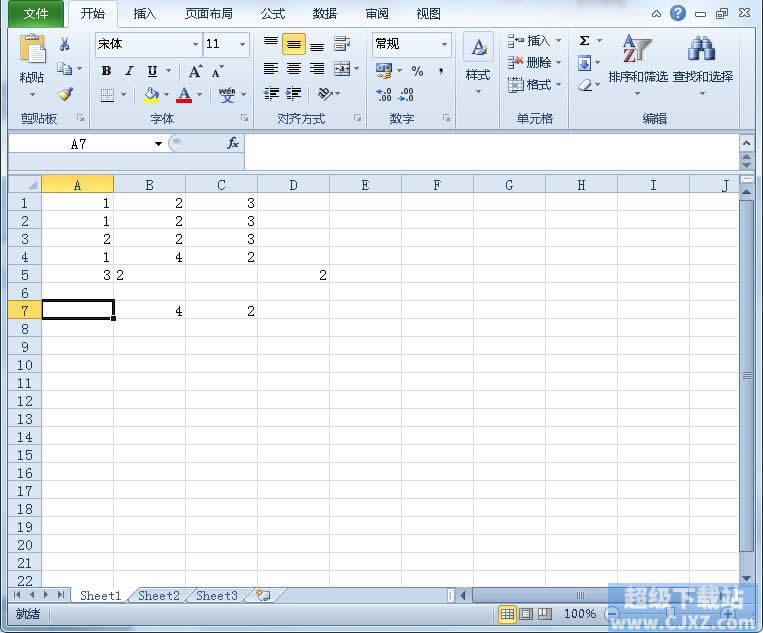Click the Clear eraser icon
Screen dimensions: 763x633
pyautogui.click(x=584, y=86)
